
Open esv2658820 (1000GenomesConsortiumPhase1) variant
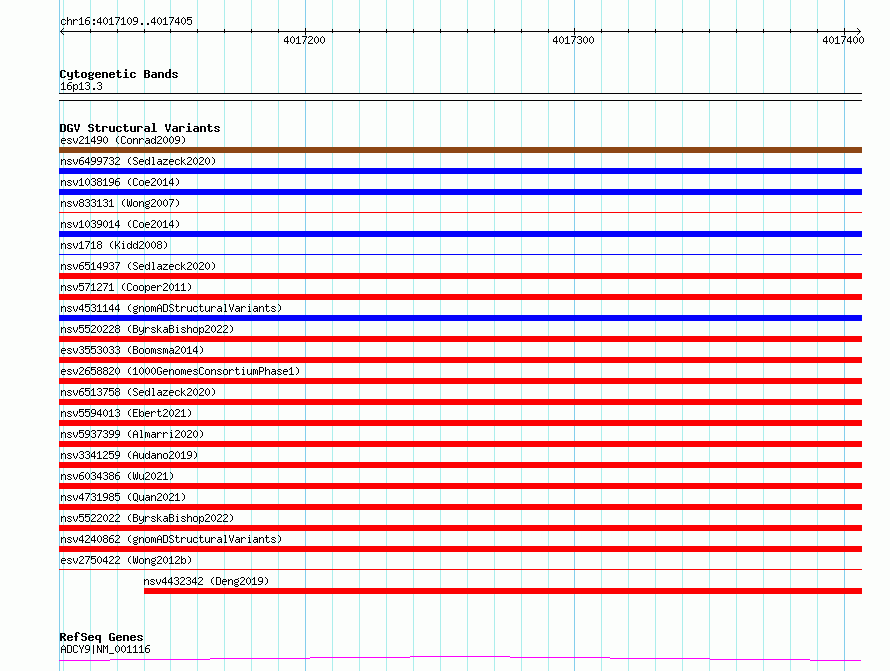coord(180,371)
